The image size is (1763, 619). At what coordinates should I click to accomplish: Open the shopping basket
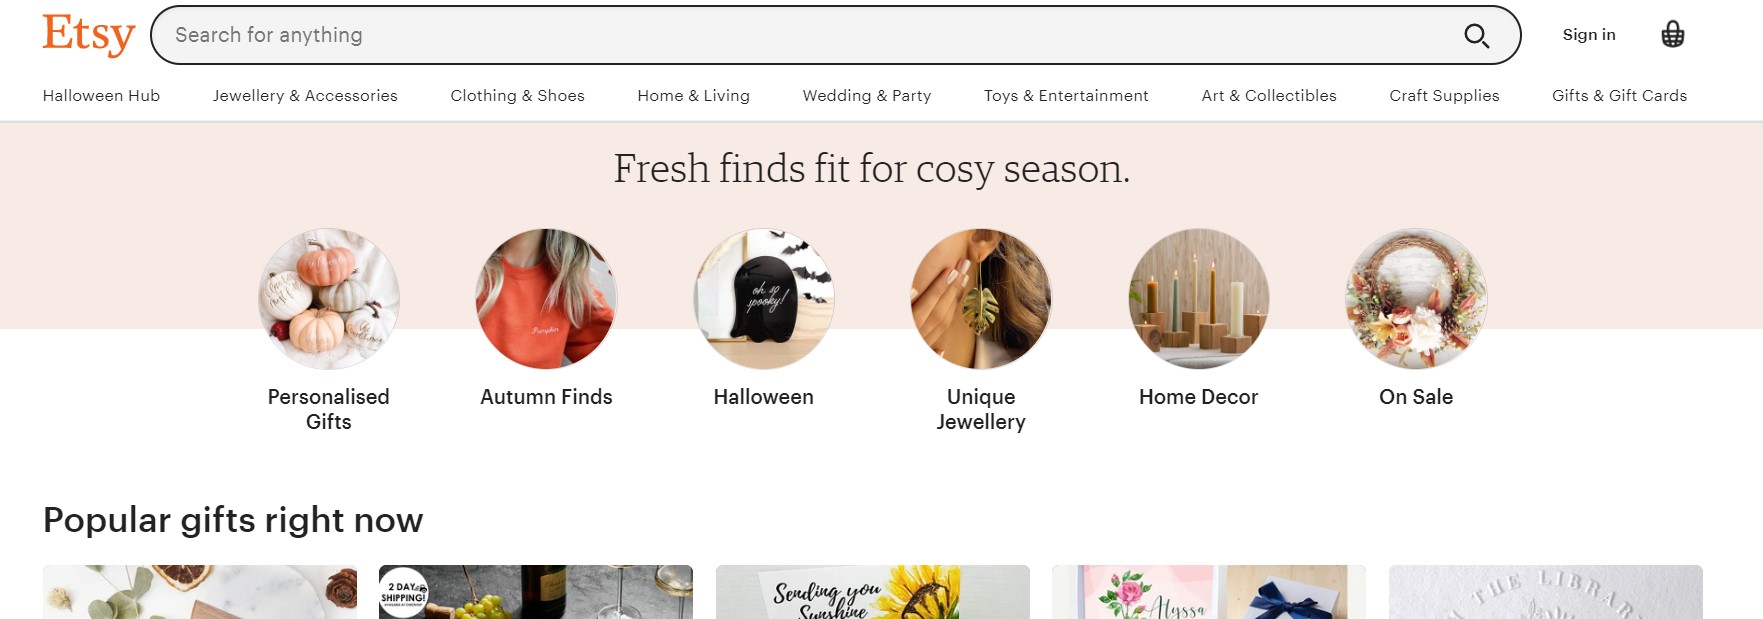coord(1672,35)
